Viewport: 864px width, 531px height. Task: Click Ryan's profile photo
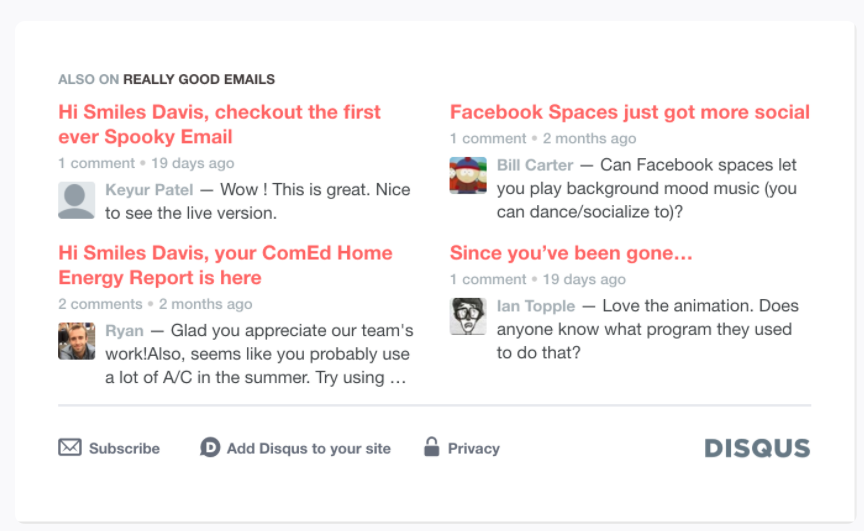click(77, 341)
